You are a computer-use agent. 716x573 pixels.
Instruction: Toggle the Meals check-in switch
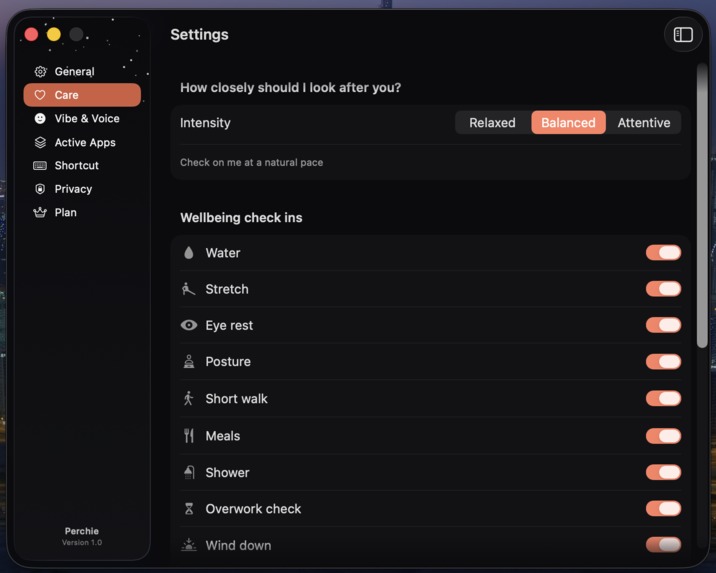point(663,436)
